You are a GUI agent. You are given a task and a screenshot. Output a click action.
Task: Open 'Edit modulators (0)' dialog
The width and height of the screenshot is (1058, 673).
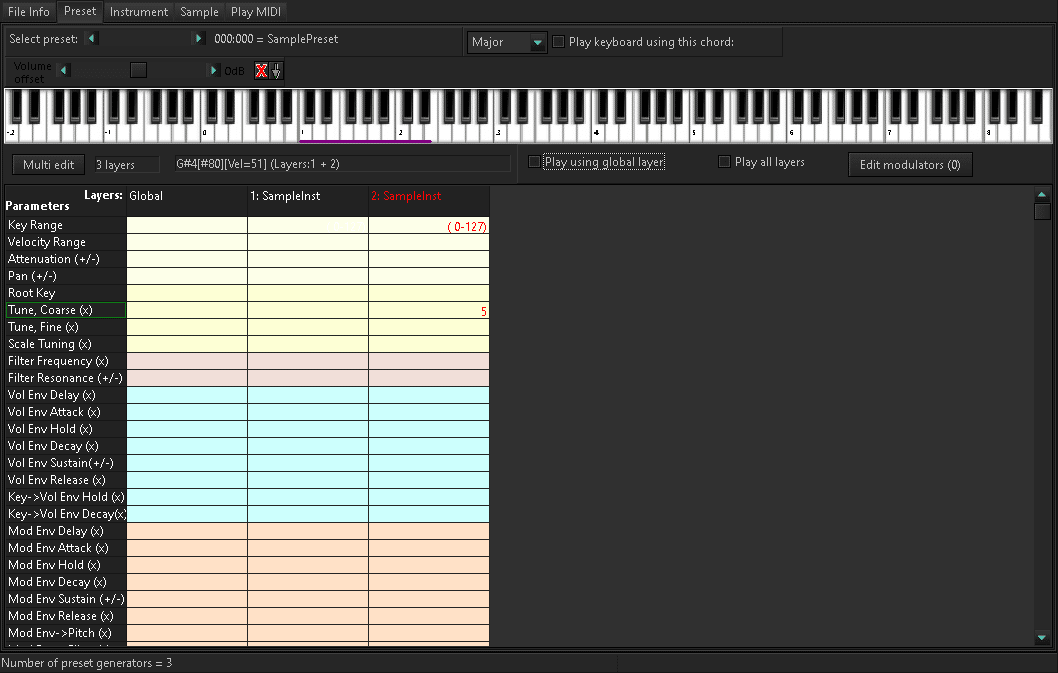click(x=910, y=164)
